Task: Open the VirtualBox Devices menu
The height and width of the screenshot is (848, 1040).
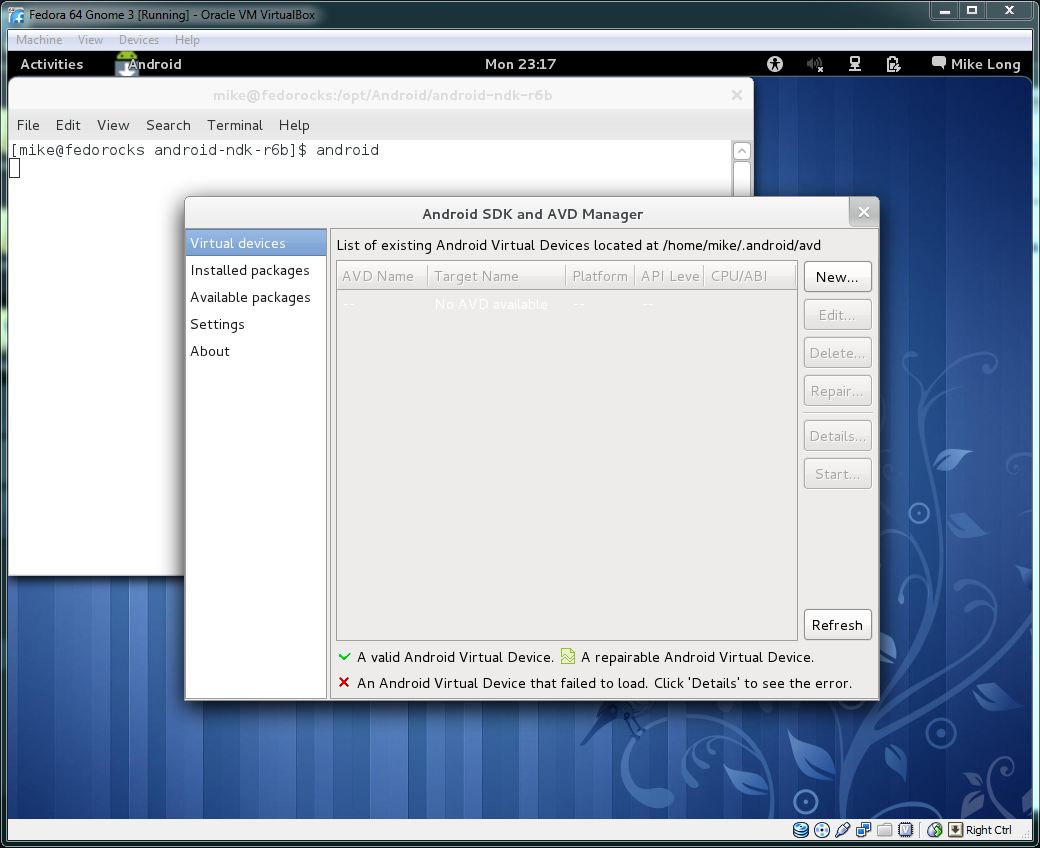Action: 139,40
